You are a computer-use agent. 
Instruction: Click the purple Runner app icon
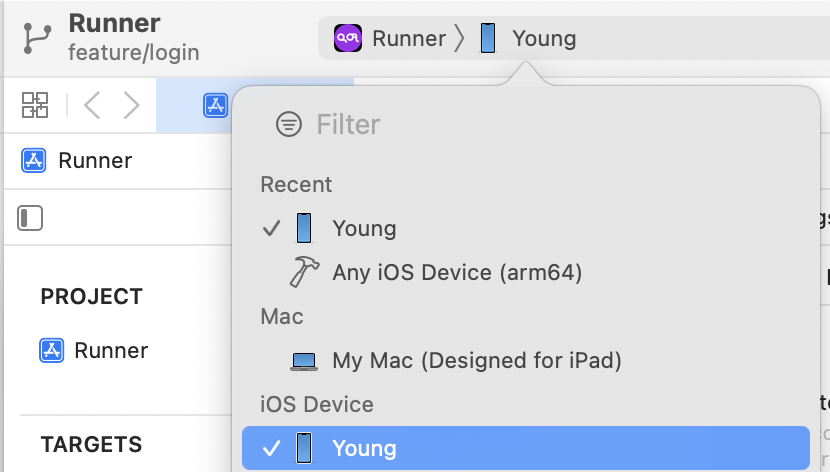point(348,38)
